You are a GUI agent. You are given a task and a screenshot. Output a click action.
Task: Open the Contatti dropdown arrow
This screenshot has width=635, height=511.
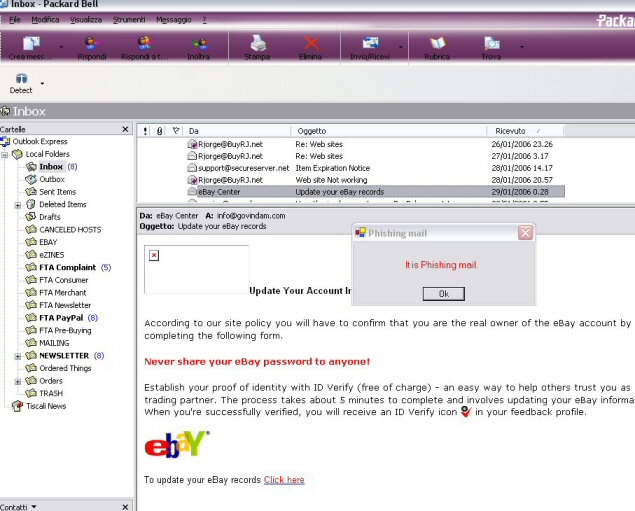[34, 507]
